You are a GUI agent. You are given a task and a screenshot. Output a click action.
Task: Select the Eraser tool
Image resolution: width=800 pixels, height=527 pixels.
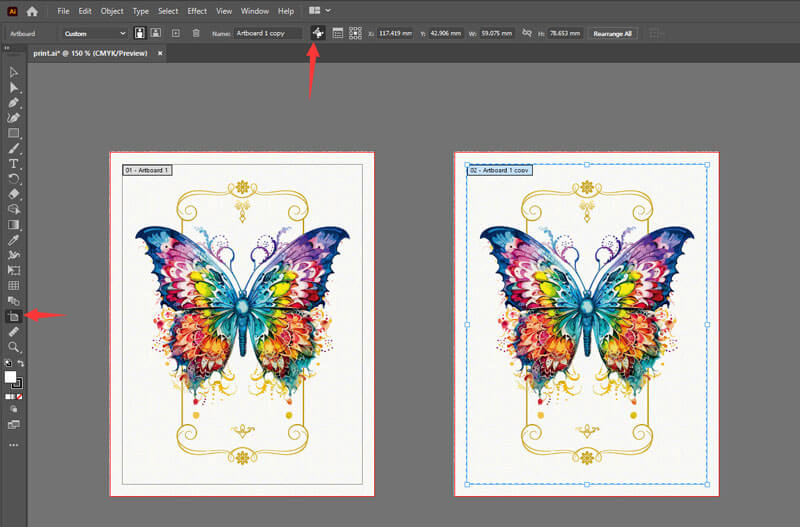coord(14,194)
